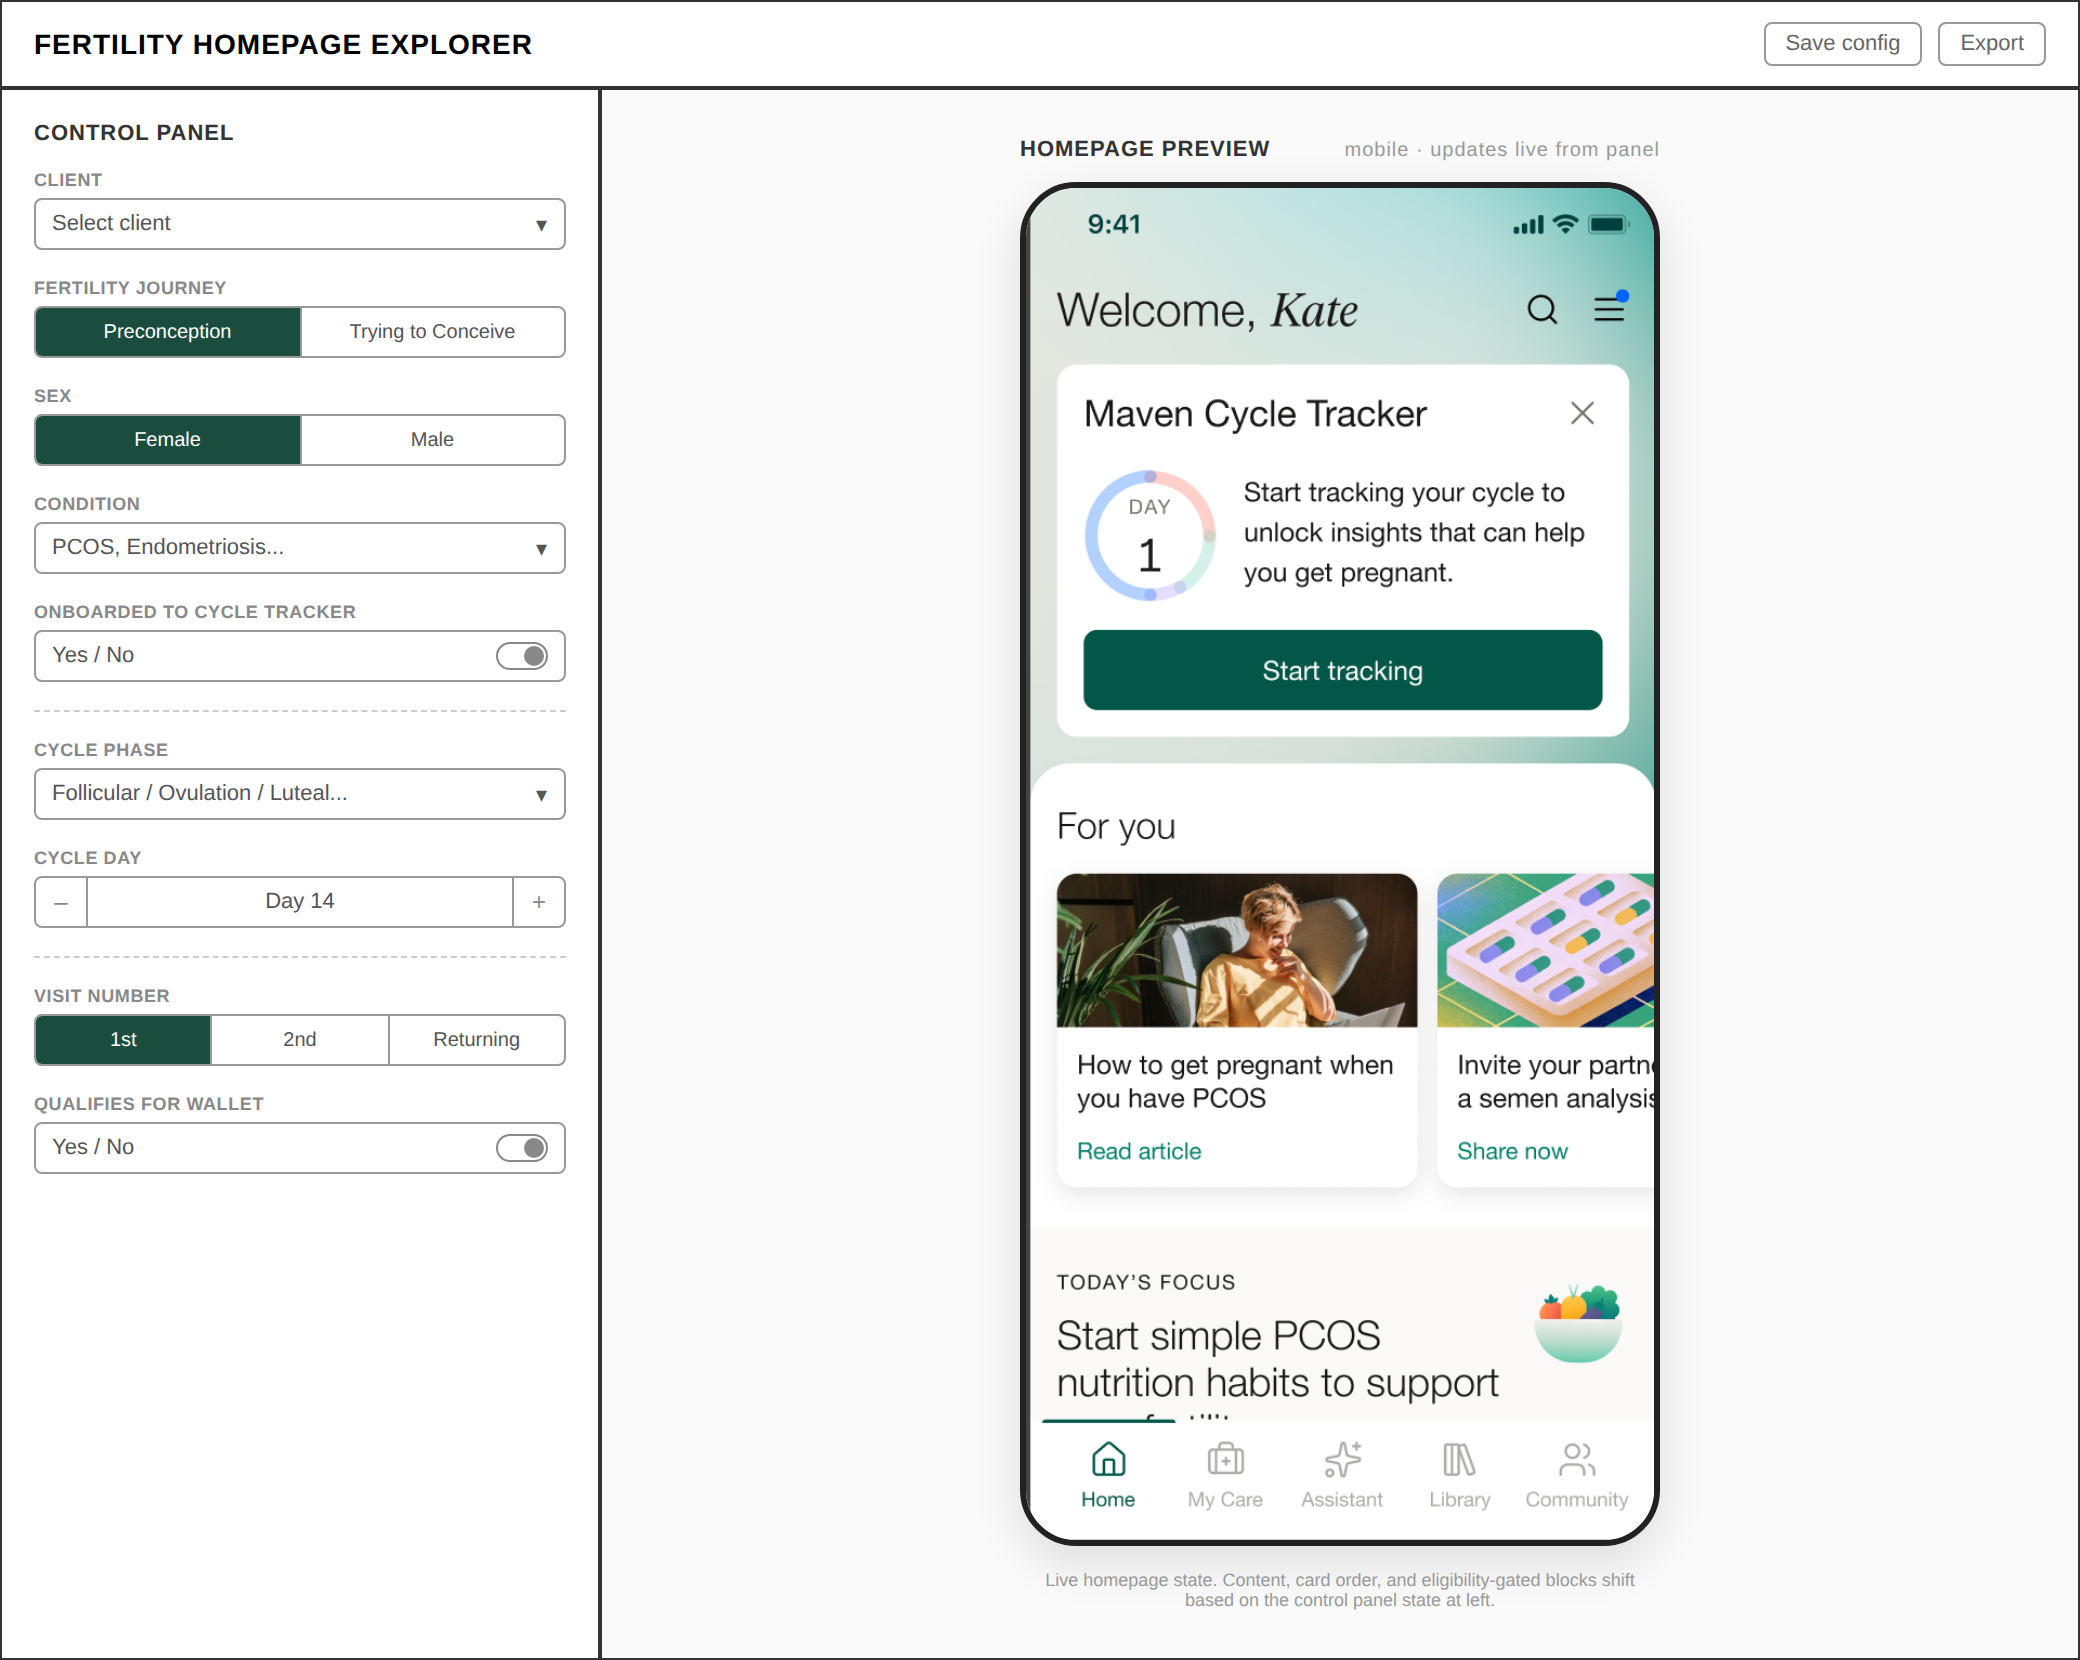Click the My Care tab label

point(1225,1500)
